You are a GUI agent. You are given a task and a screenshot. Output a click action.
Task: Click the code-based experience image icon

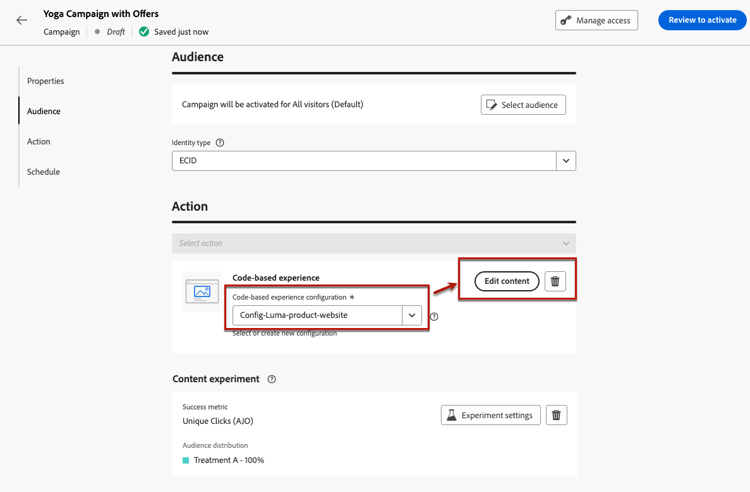[x=202, y=292]
